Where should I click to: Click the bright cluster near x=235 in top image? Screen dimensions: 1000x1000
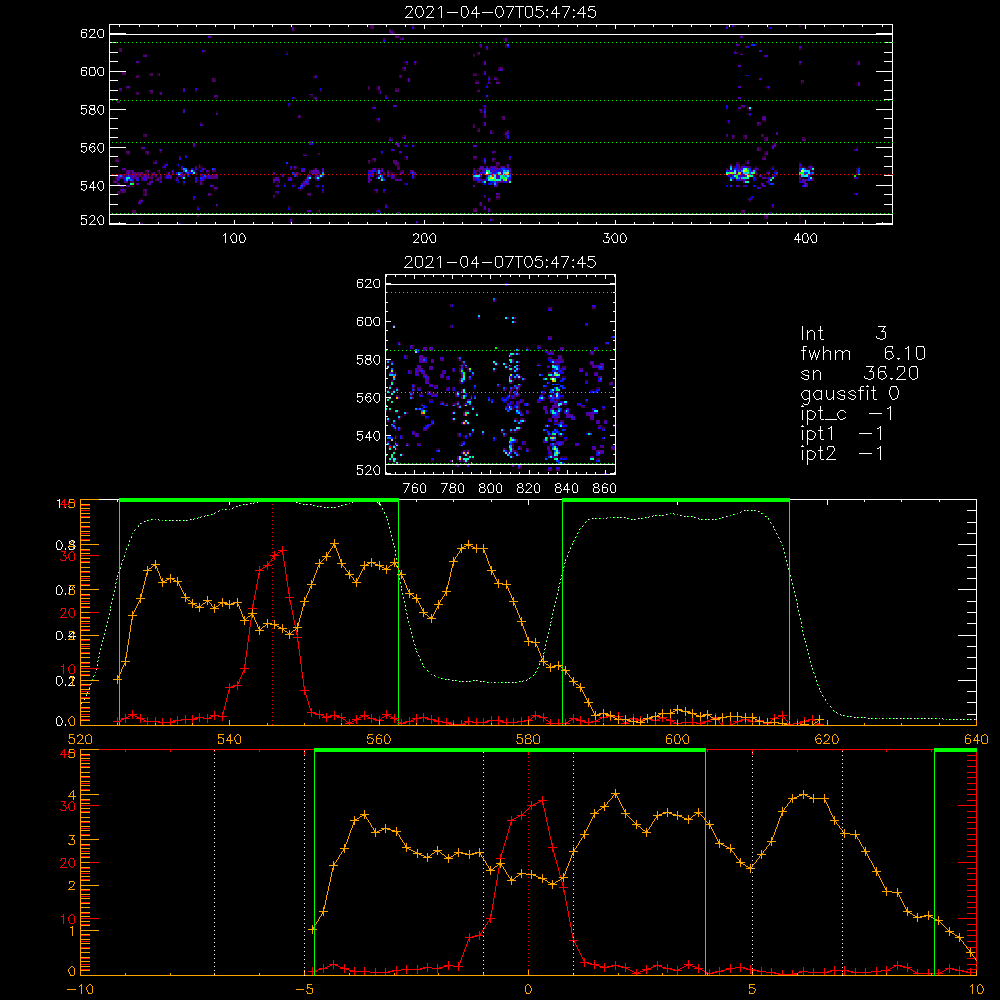492,175
